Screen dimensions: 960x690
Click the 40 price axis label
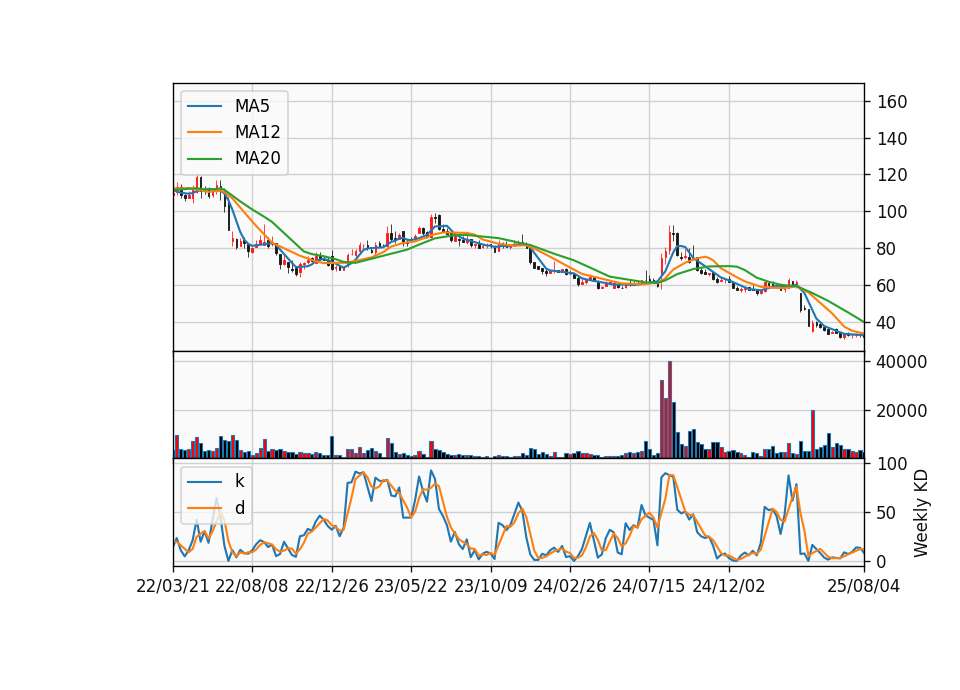click(887, 323)
